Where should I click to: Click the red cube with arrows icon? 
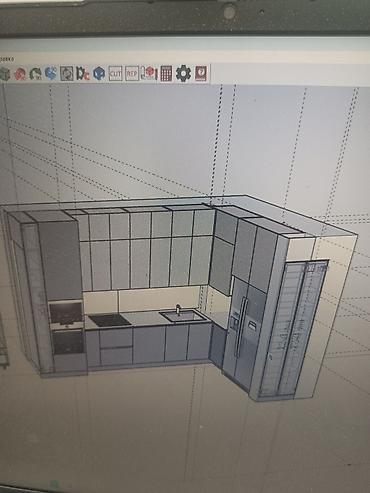(x=149, y=73)
